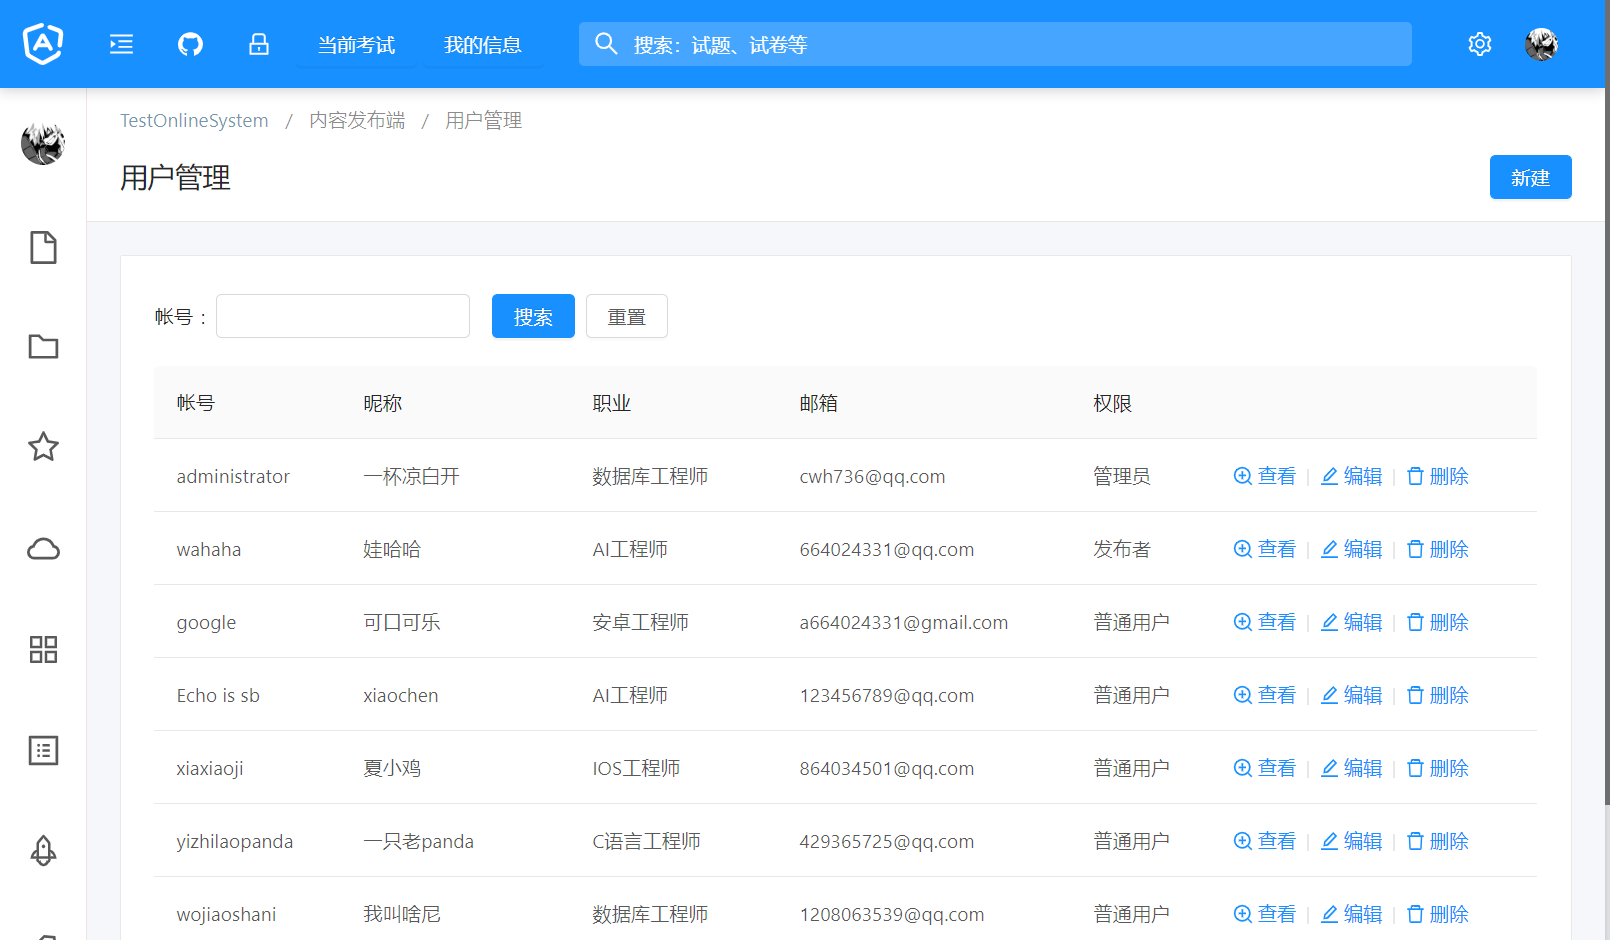Click the GitHub icon in the header
Image resolution: width=1610 pixels, height=940 pixels.
click(x=190, y=44)
